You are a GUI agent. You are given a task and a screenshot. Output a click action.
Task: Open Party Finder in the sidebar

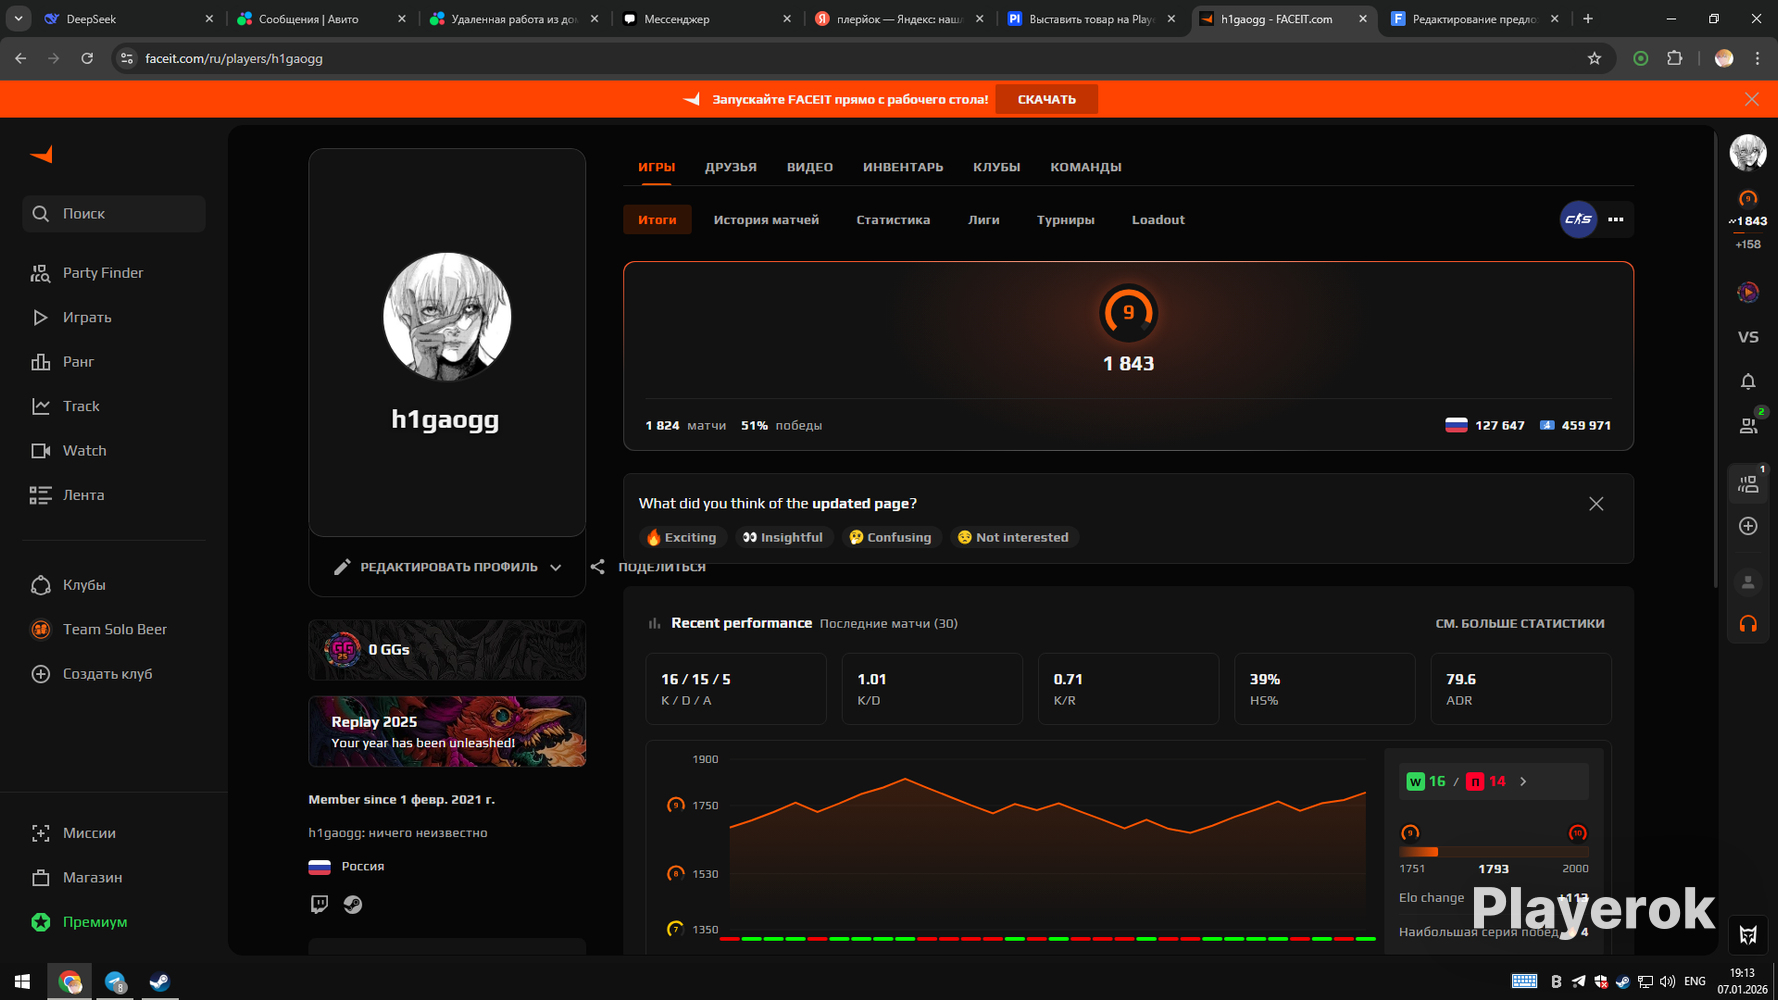click(87, 273)
